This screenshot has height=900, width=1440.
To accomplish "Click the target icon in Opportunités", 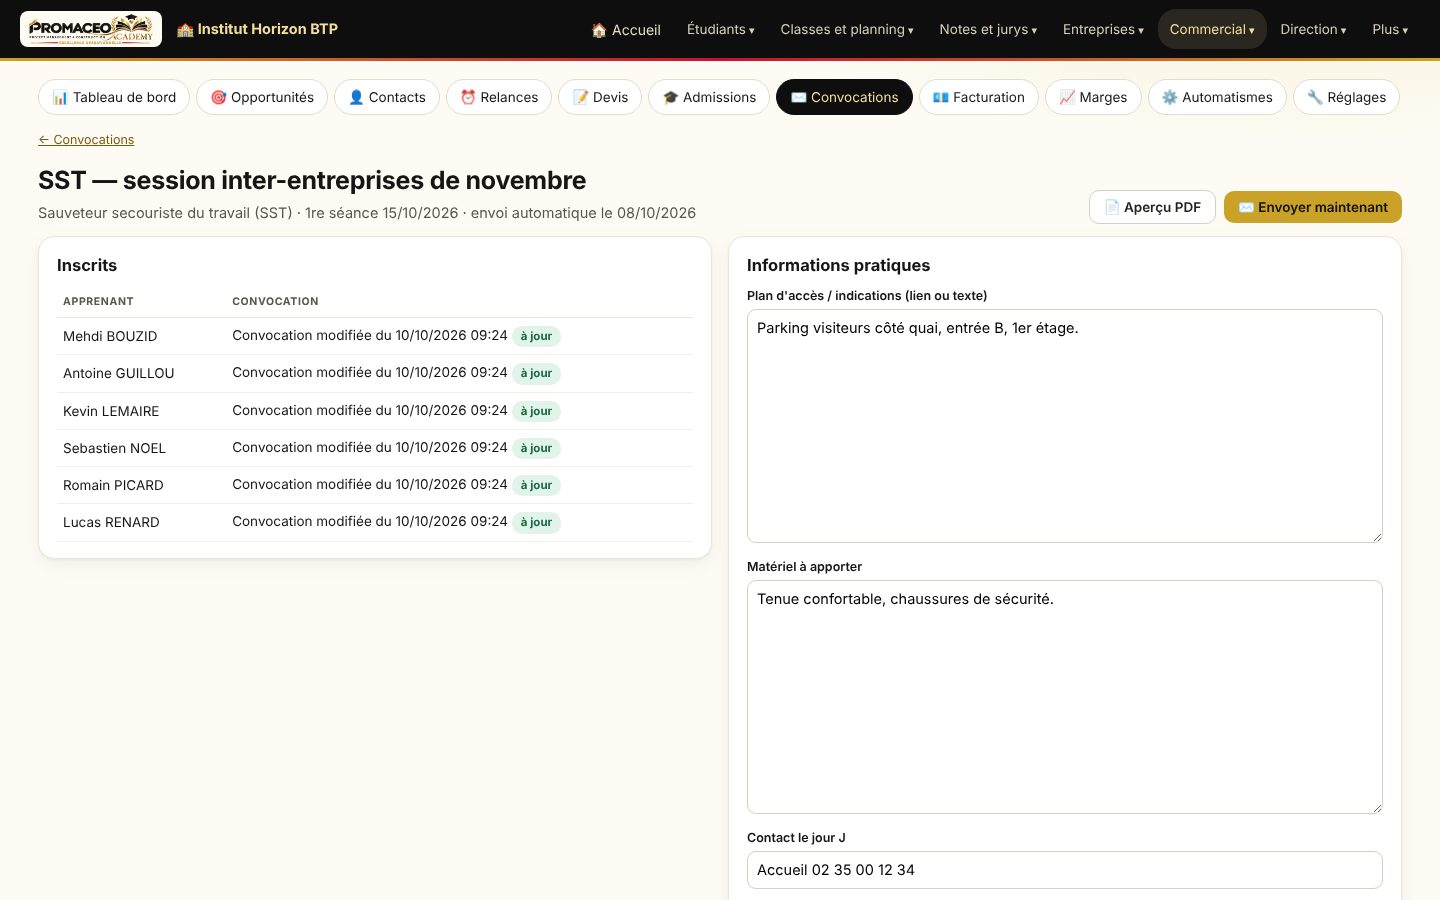I will point(218,97).
